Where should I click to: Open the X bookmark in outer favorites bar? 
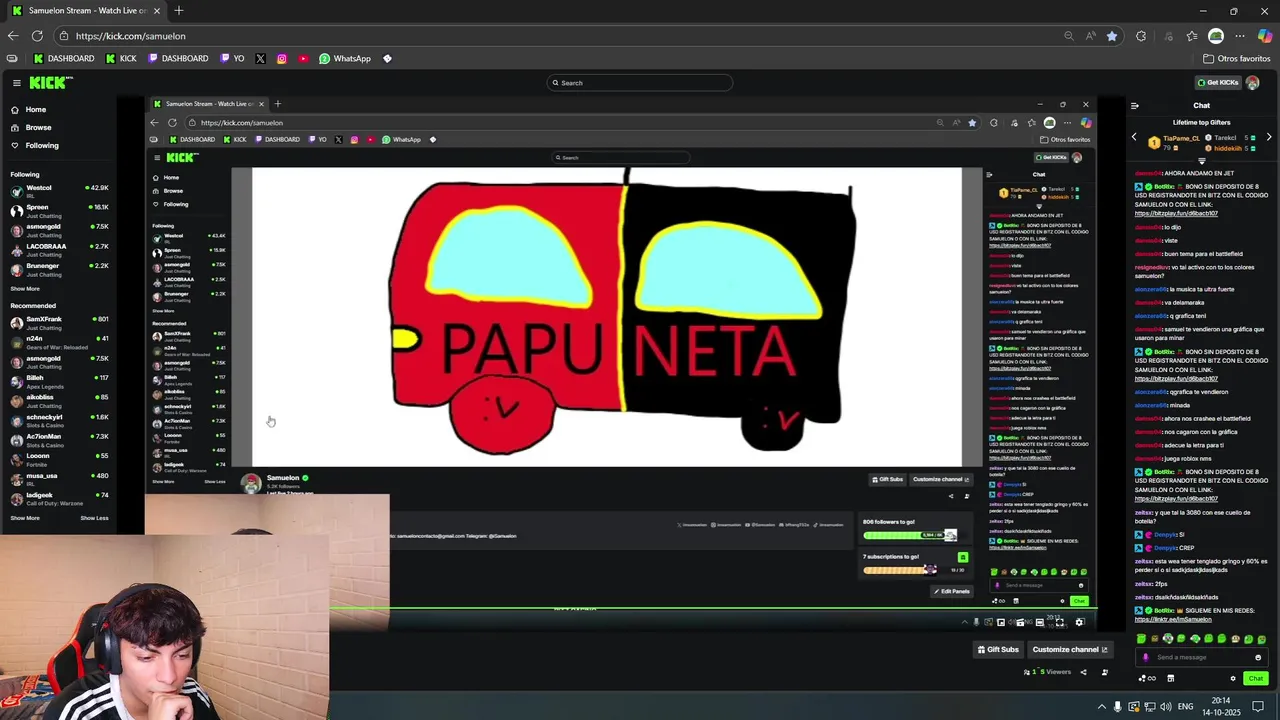tap(261, 59)
